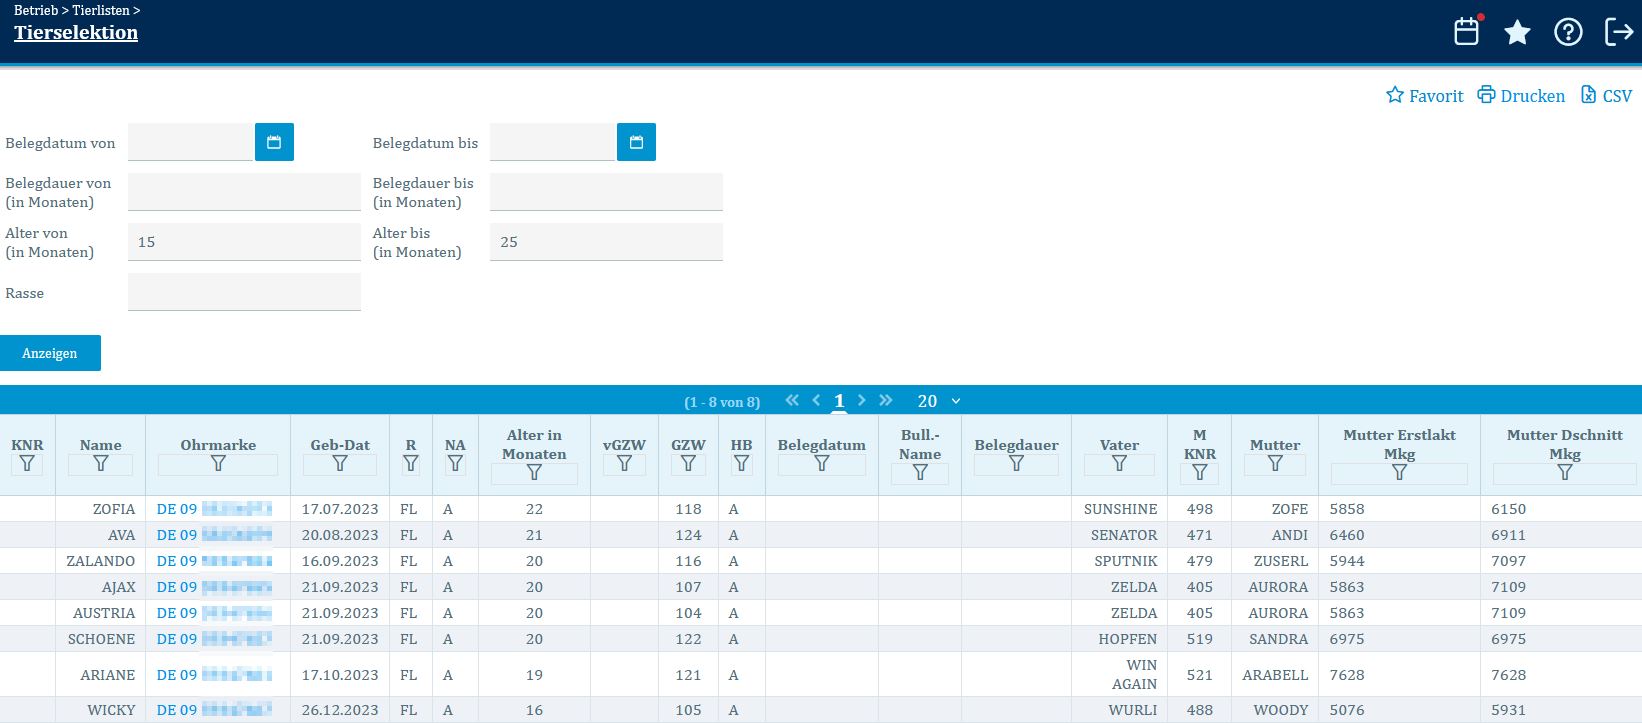The height and width of the screenshot is (723, 1642).
Task: Add page via Favorit link
Action: 1424,96
